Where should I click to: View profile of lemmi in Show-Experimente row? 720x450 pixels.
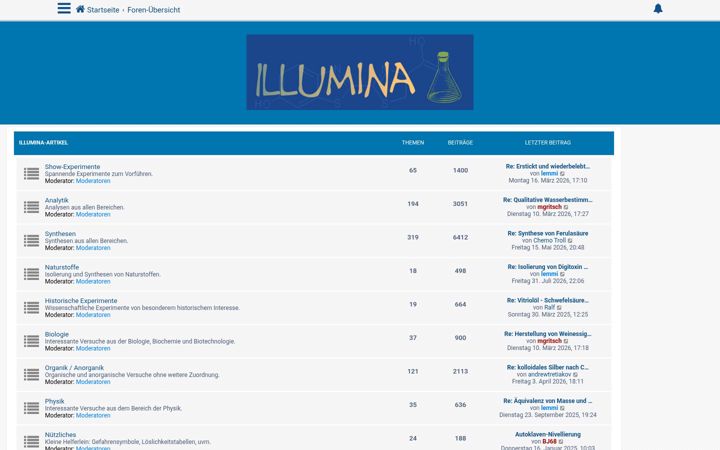coord(549,174)
